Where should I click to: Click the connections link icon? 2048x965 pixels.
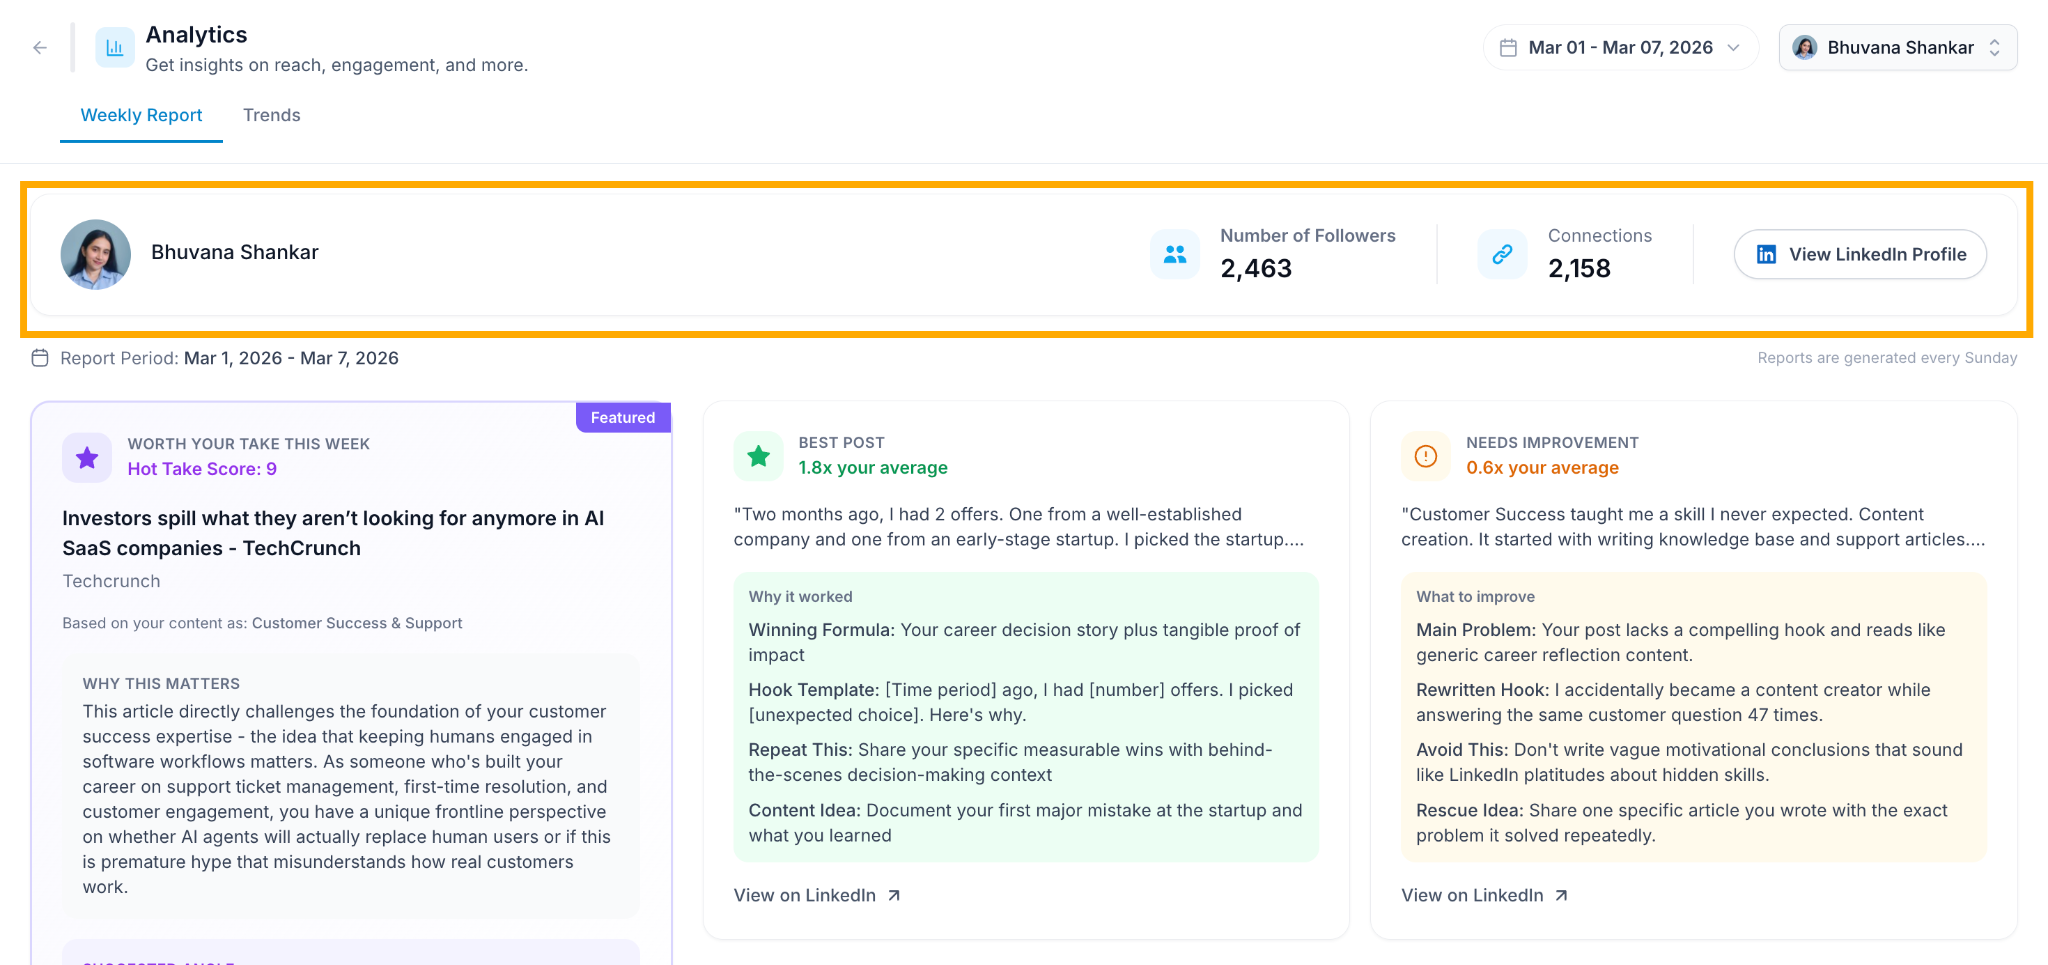point(1502,255)
